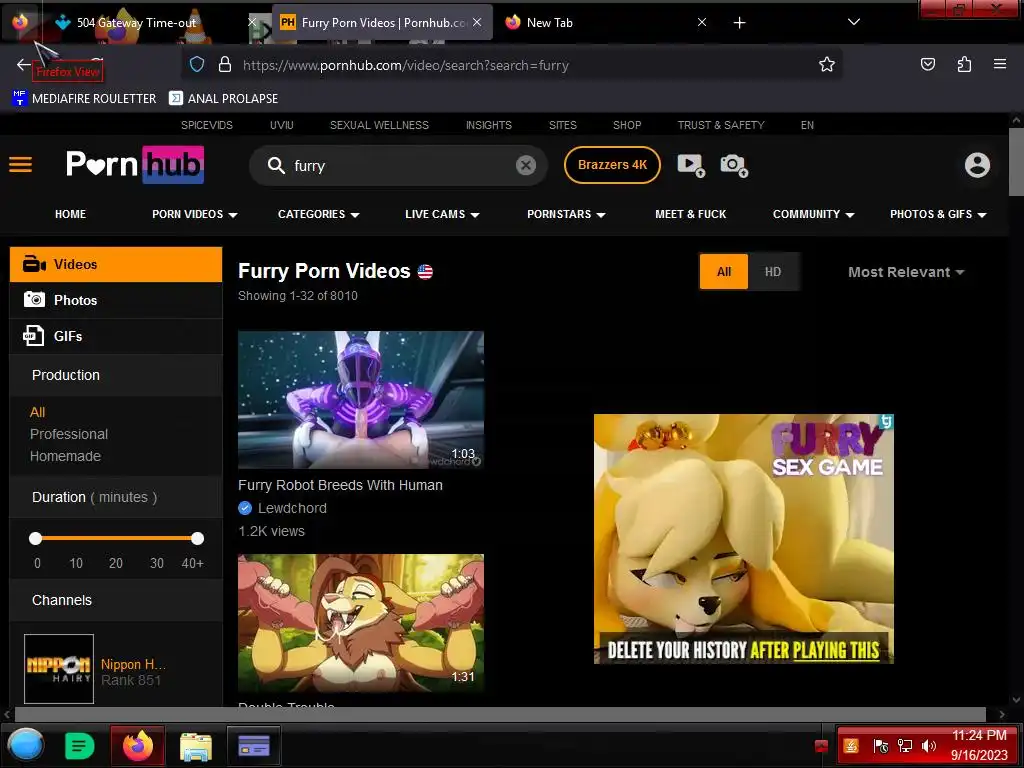Clear the search box with X icon

pos(526,165)
